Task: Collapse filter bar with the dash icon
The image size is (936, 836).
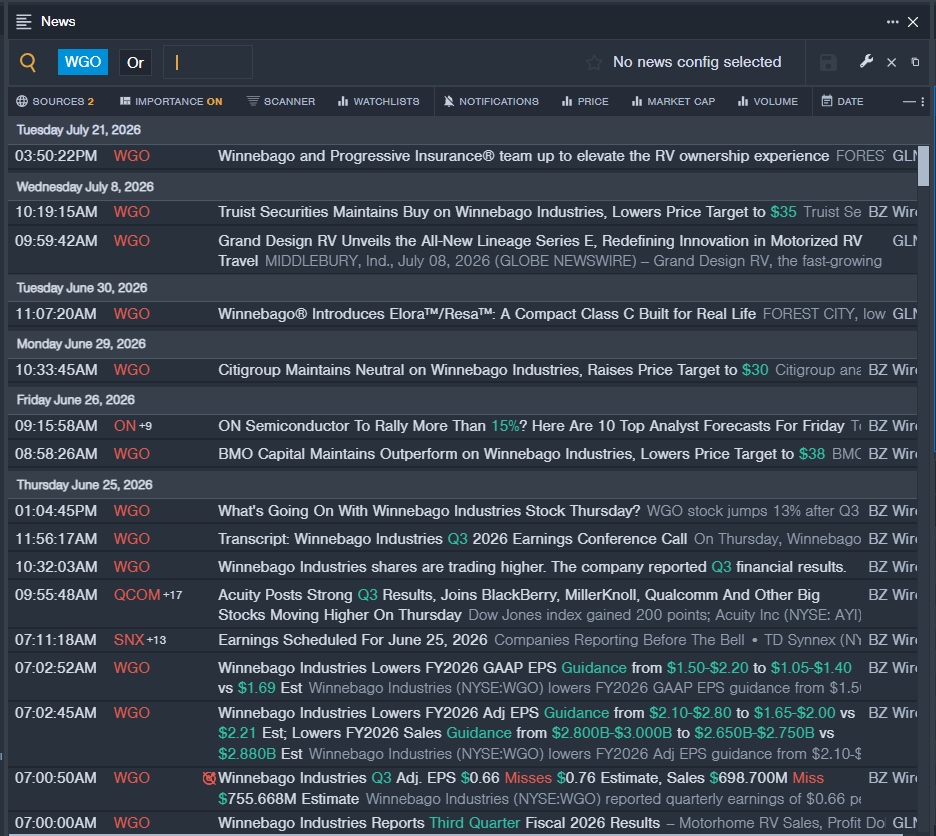Action: (x=909, y=102)
